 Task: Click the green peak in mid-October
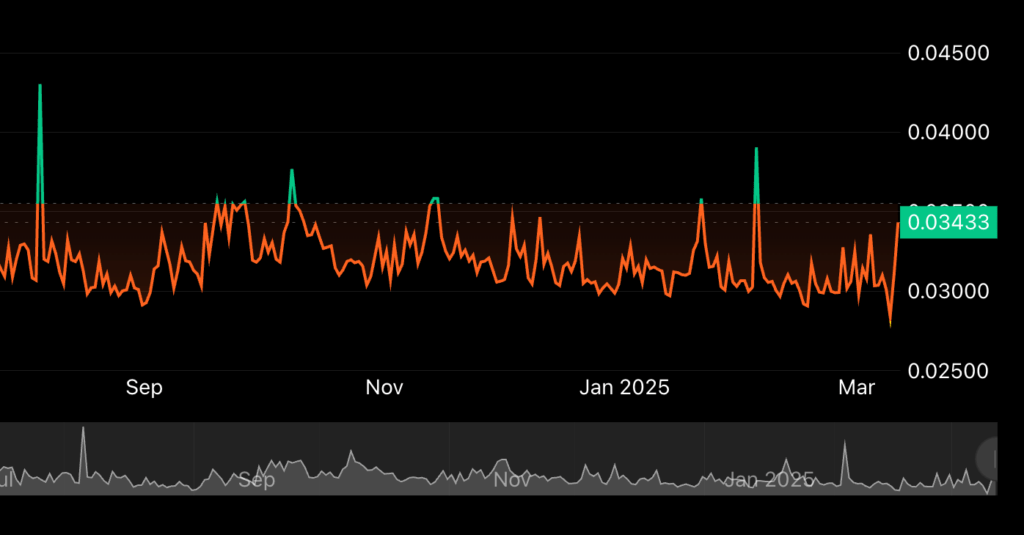(292, 170)
